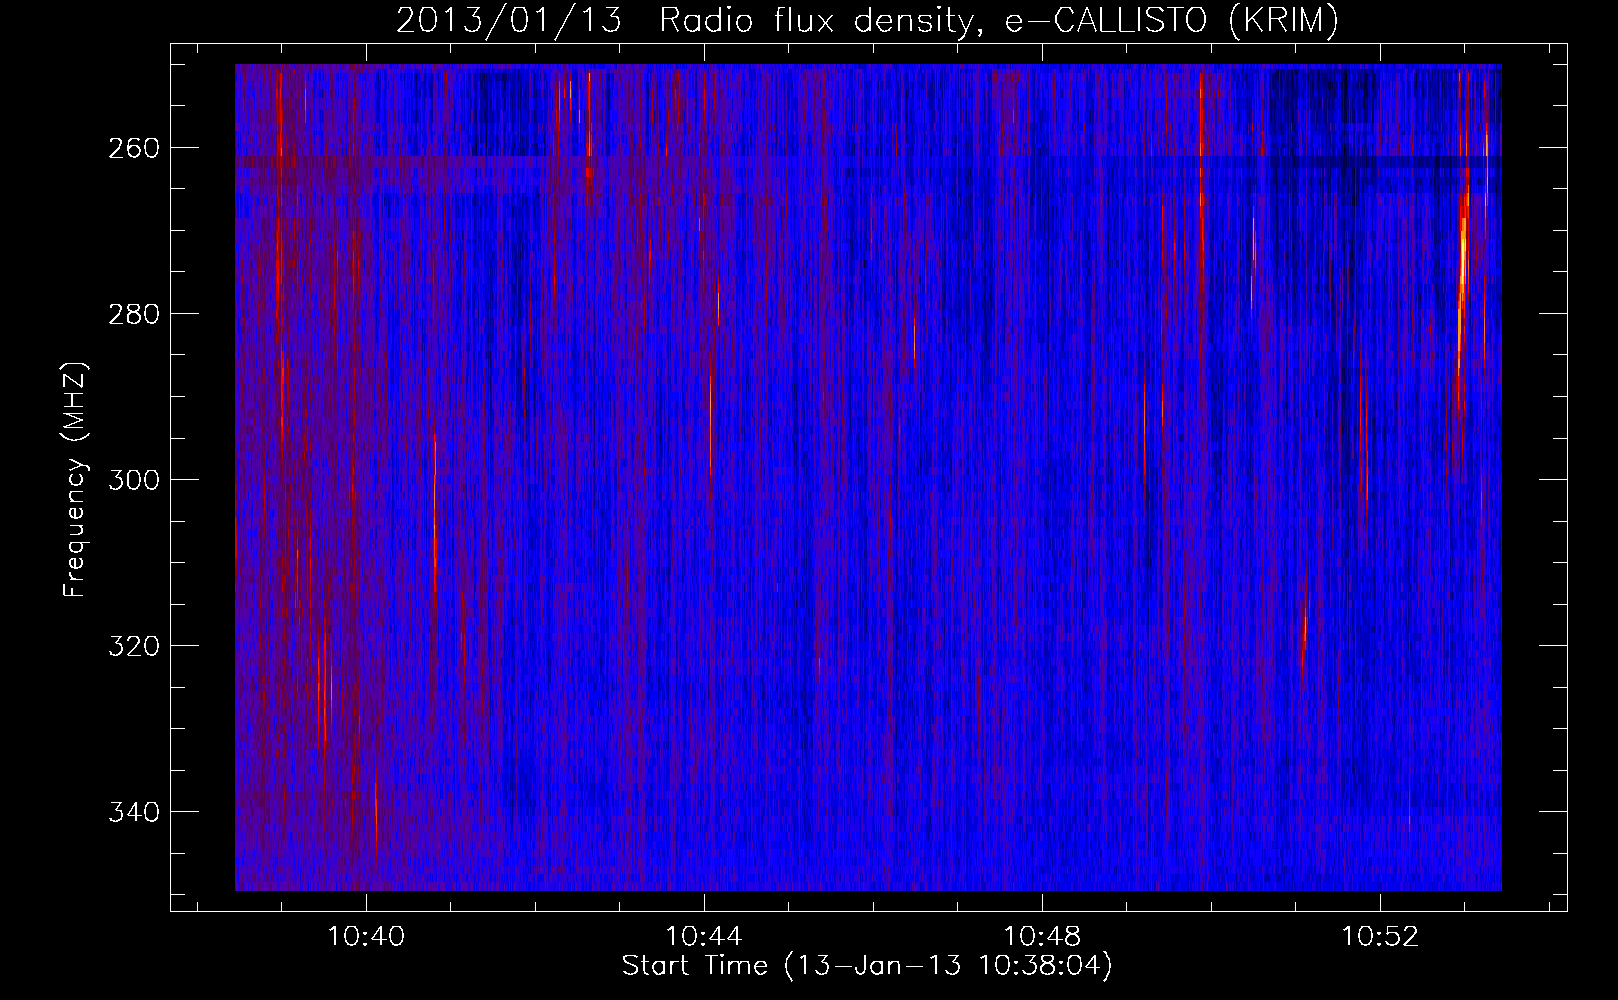The image size is (1618, 1000).
Task: Click the 340 frequency tick label
Action: tap(134, 812)
